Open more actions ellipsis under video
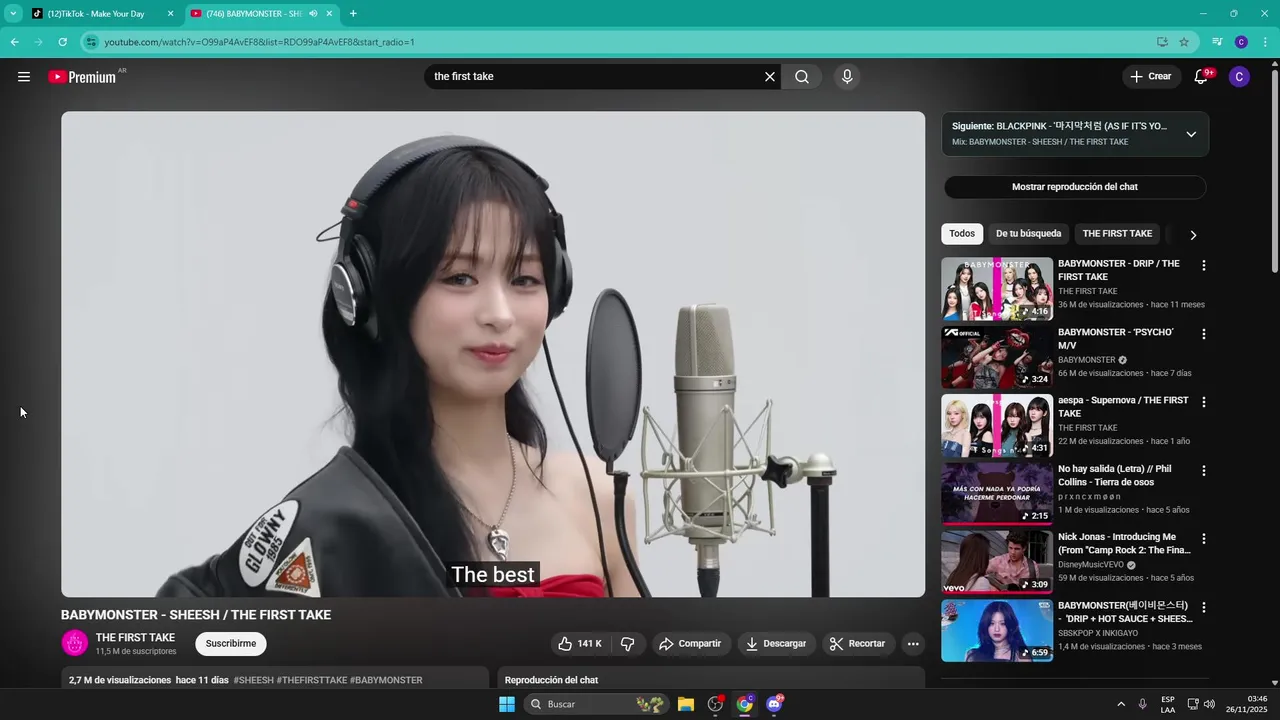Image resolution: width=1280 pixels, height=720 pixels. (913, 644)
